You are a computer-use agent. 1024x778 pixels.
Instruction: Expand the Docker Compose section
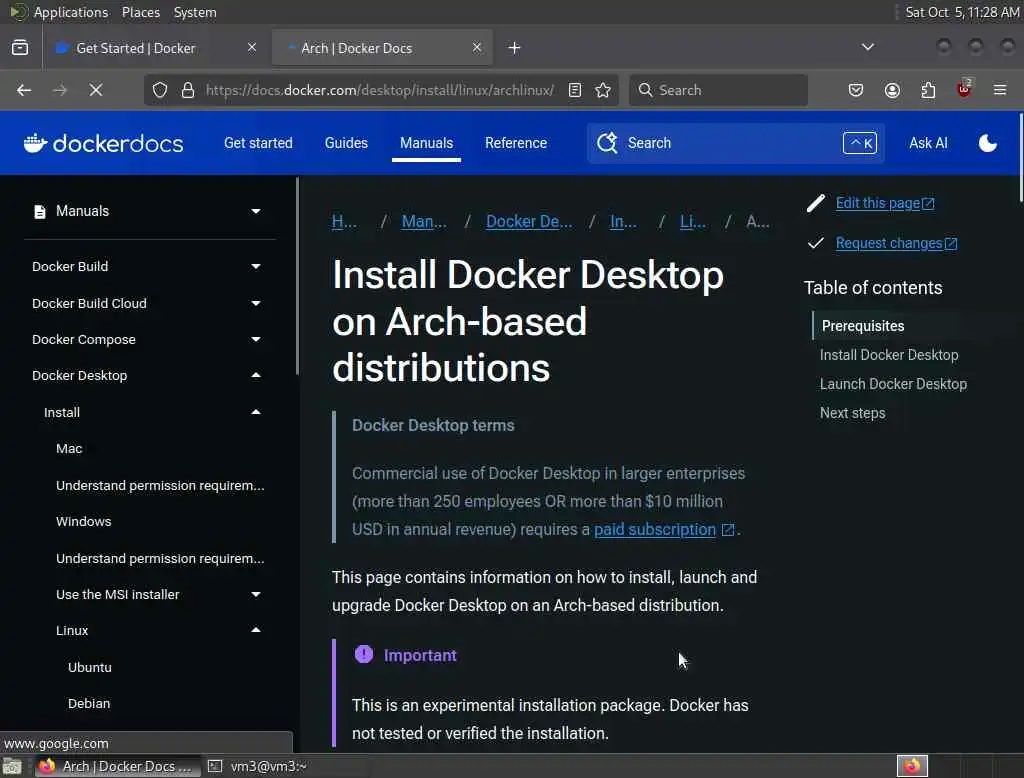click(256, 339)
